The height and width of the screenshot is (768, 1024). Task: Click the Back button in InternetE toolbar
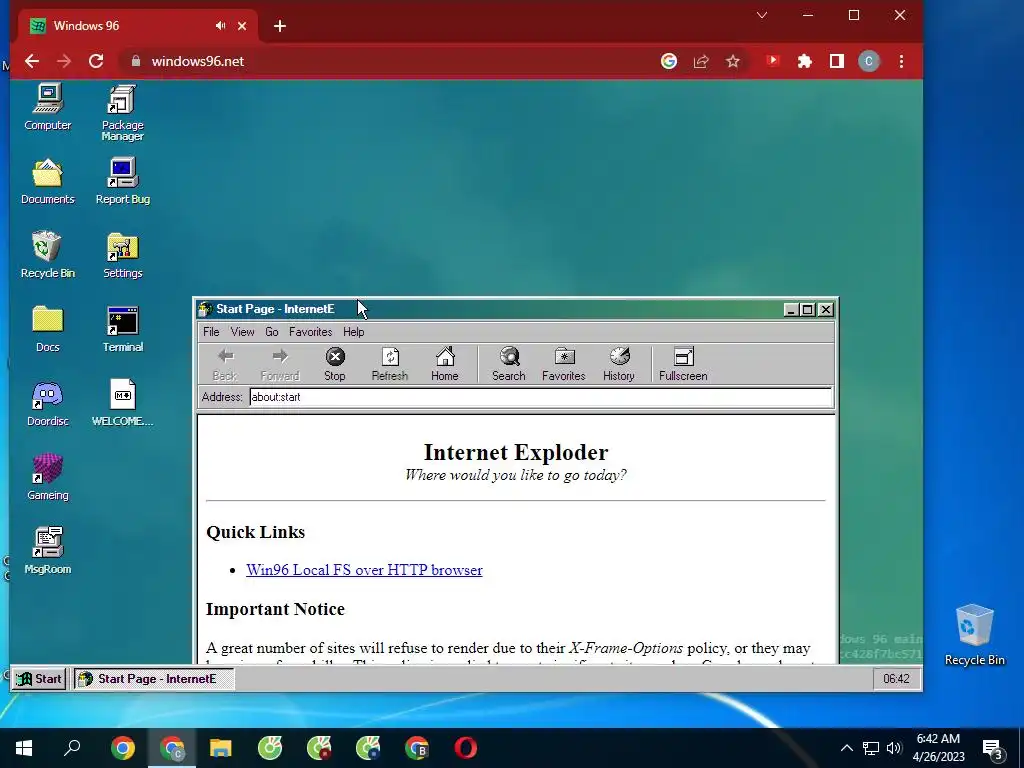[225, 364]
